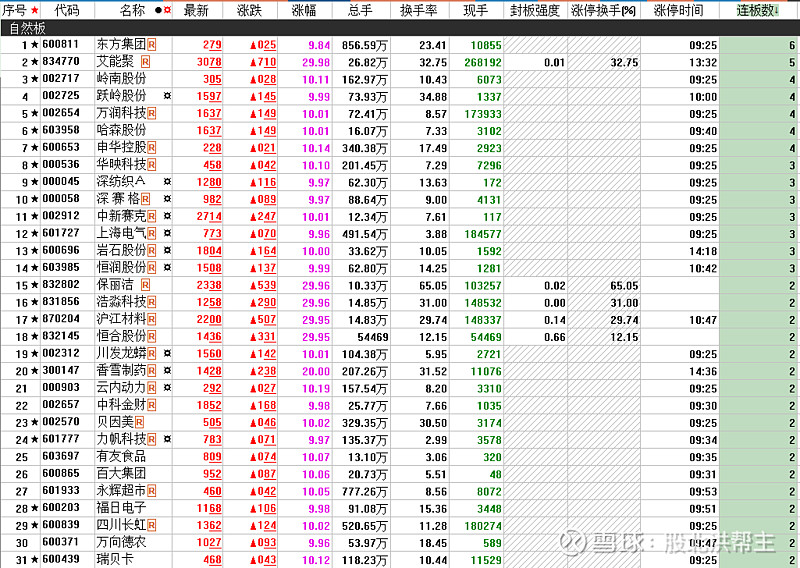
Task: Toggle the star marker for 四川长虹
Action: [35, 525]
